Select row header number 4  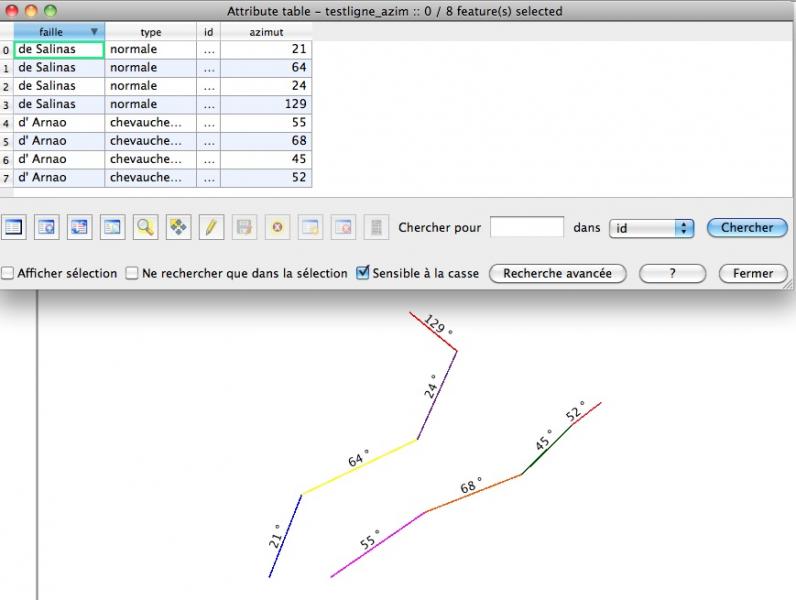click(7, 122)
